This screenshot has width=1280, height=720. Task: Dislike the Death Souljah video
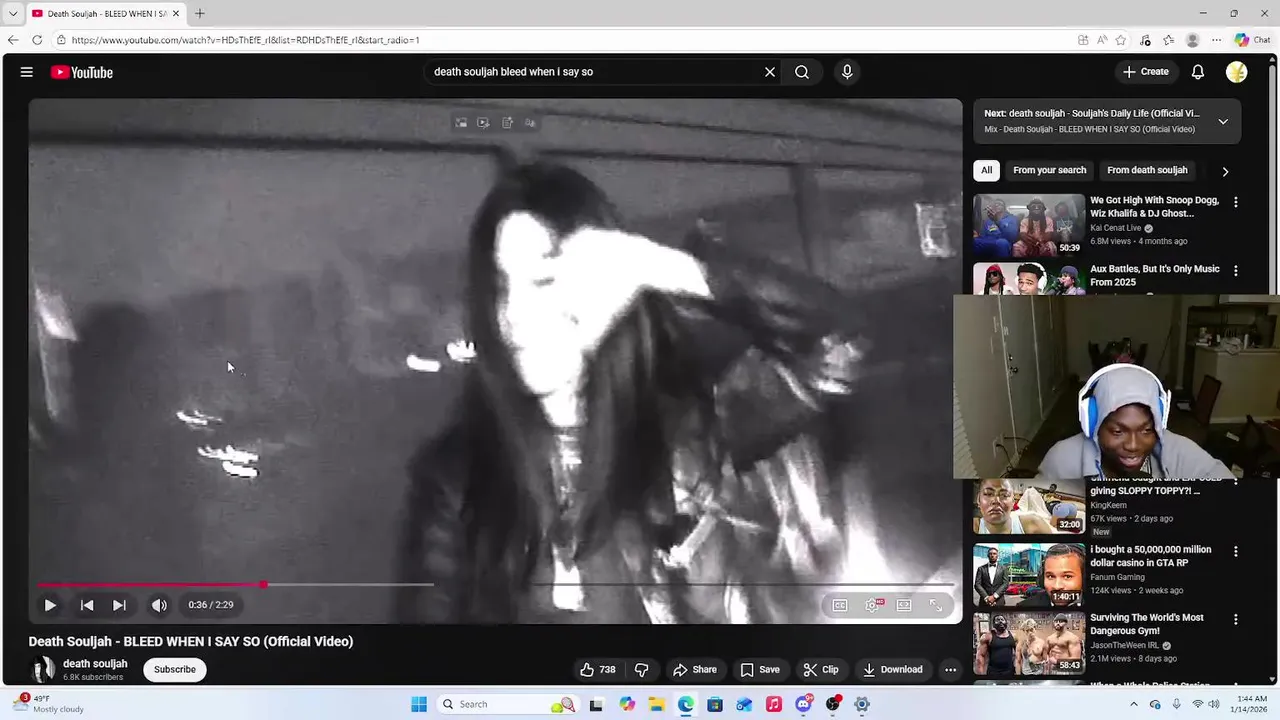(642, 670)
